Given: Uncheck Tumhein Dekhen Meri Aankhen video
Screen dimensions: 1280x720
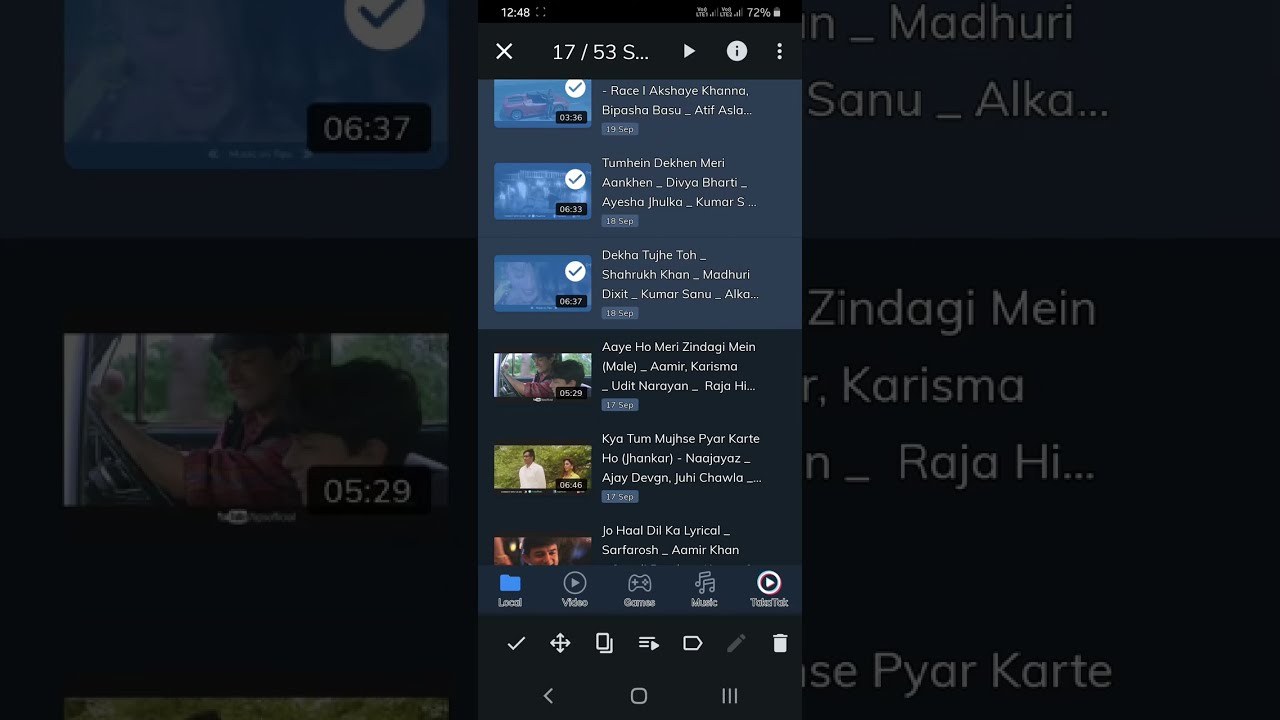Looking at the screenshot, I should point(575,179).
